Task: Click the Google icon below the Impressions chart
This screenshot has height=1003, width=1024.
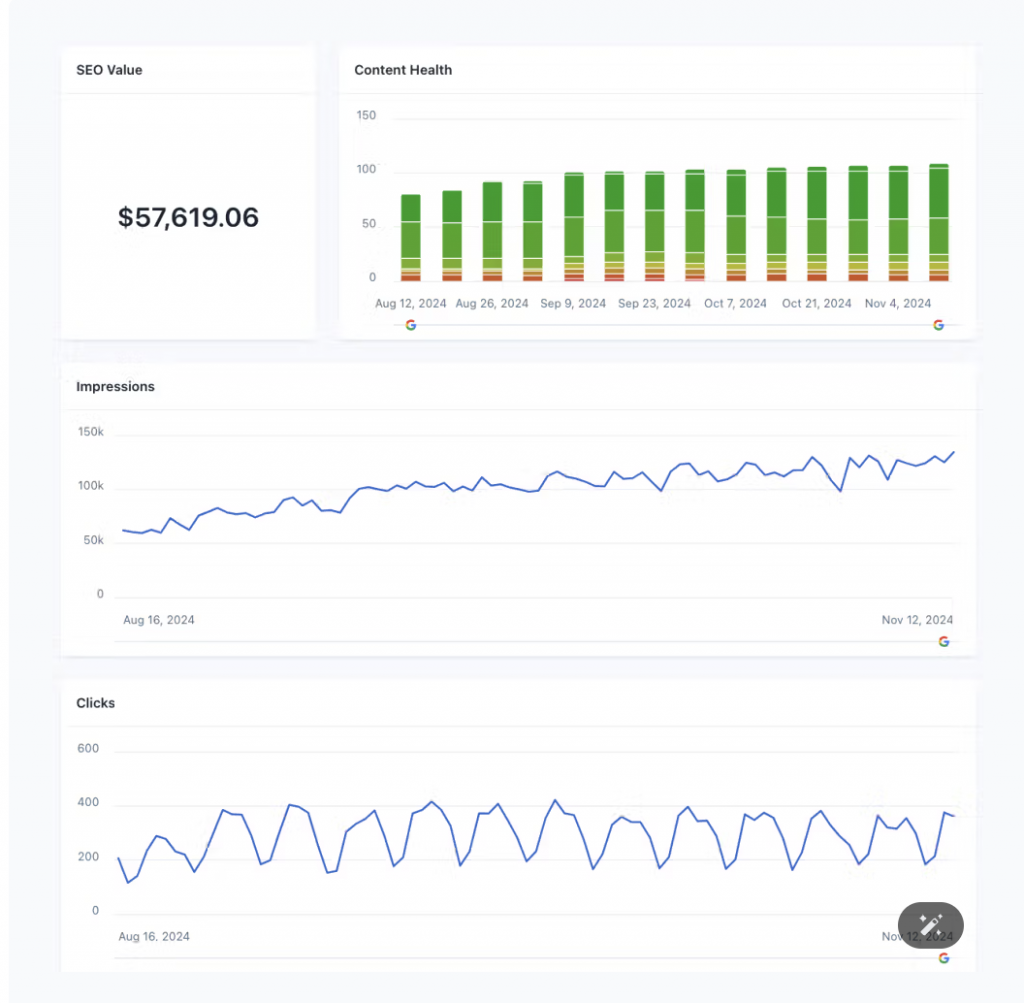Action: [x=944, y=642]
